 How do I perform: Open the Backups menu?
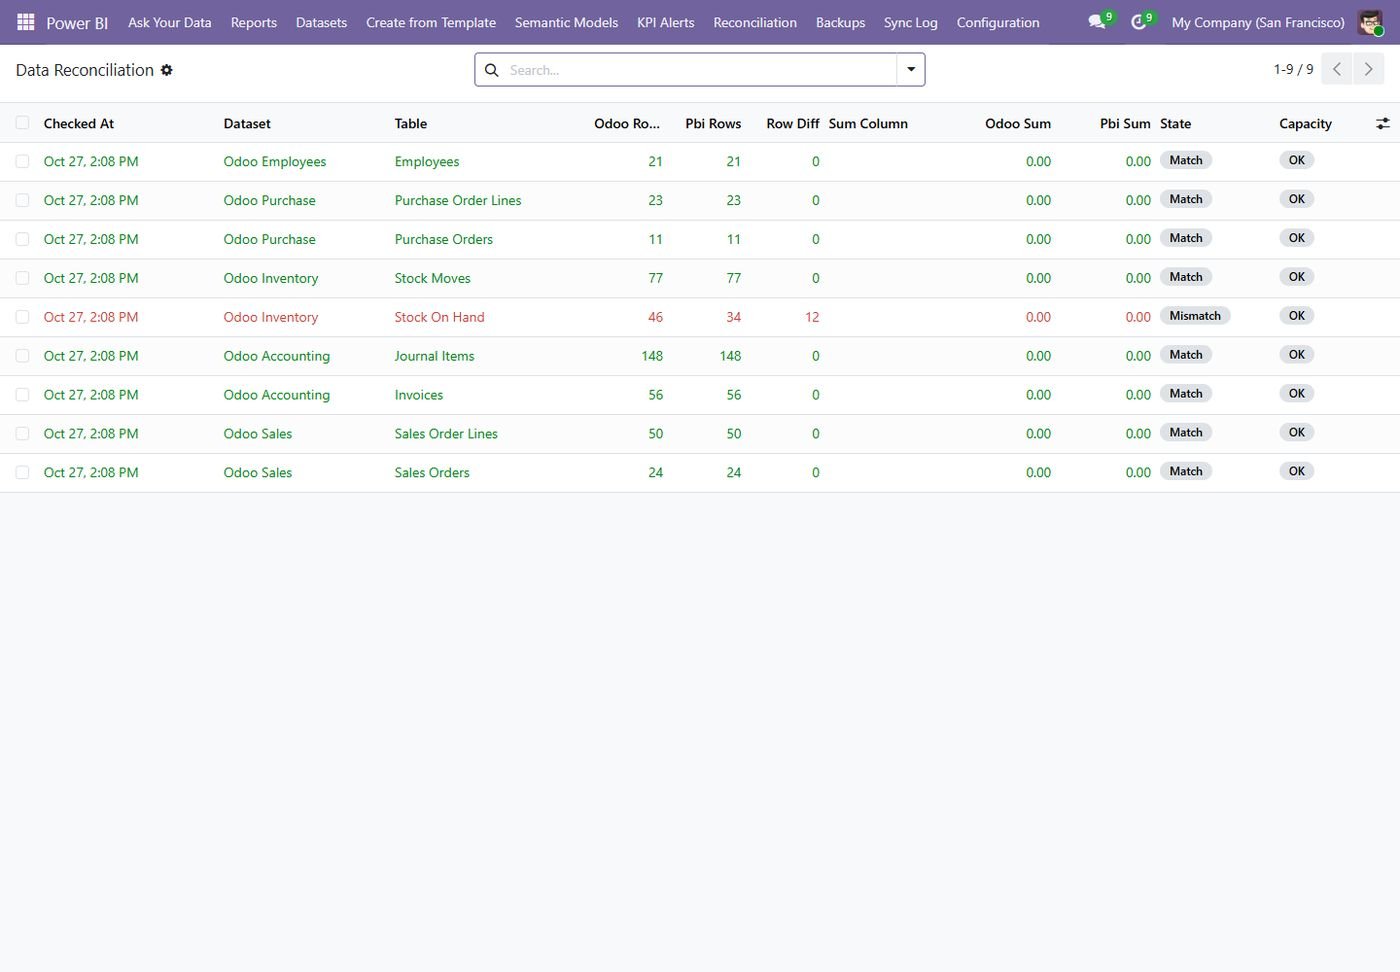point(840,22)
